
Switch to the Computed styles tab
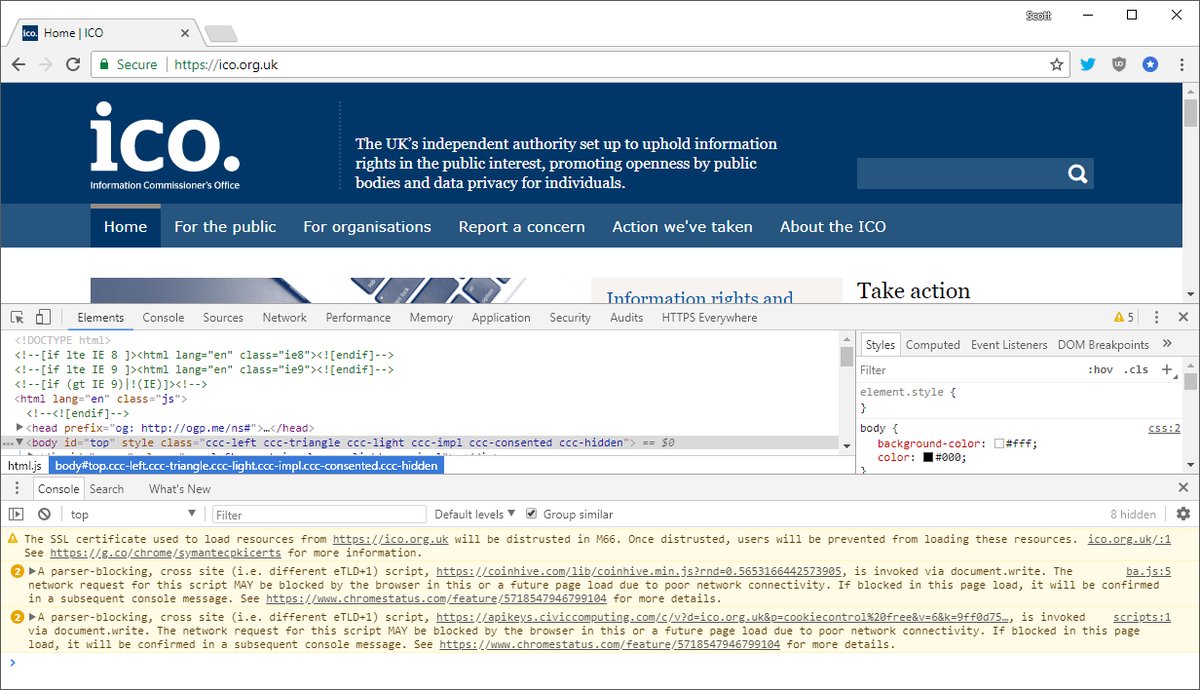coord(933,344)
